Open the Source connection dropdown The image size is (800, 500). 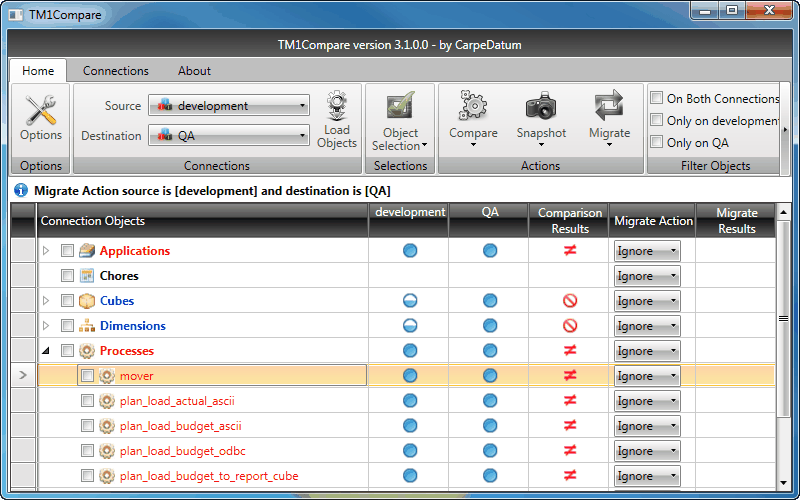[229, 106]
